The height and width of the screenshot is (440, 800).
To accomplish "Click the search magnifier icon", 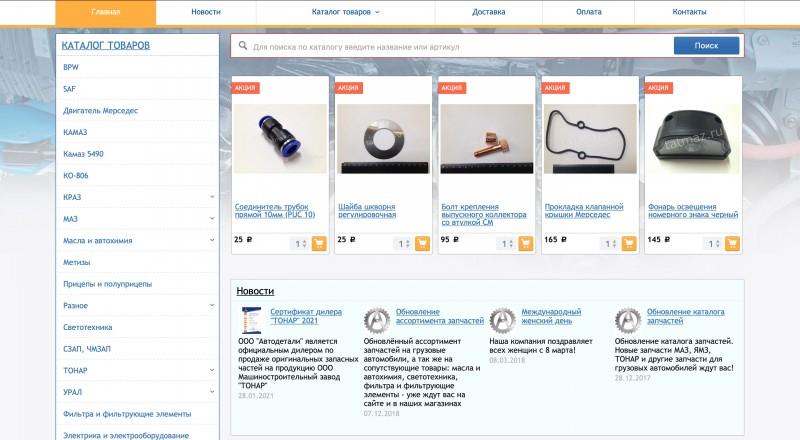I will tap(243, 46).
